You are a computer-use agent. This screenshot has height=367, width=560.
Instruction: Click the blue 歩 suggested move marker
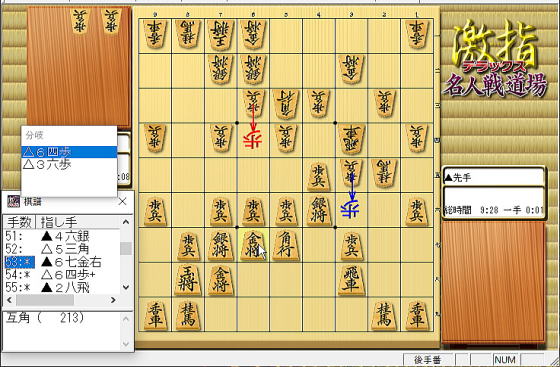[351, 209]
